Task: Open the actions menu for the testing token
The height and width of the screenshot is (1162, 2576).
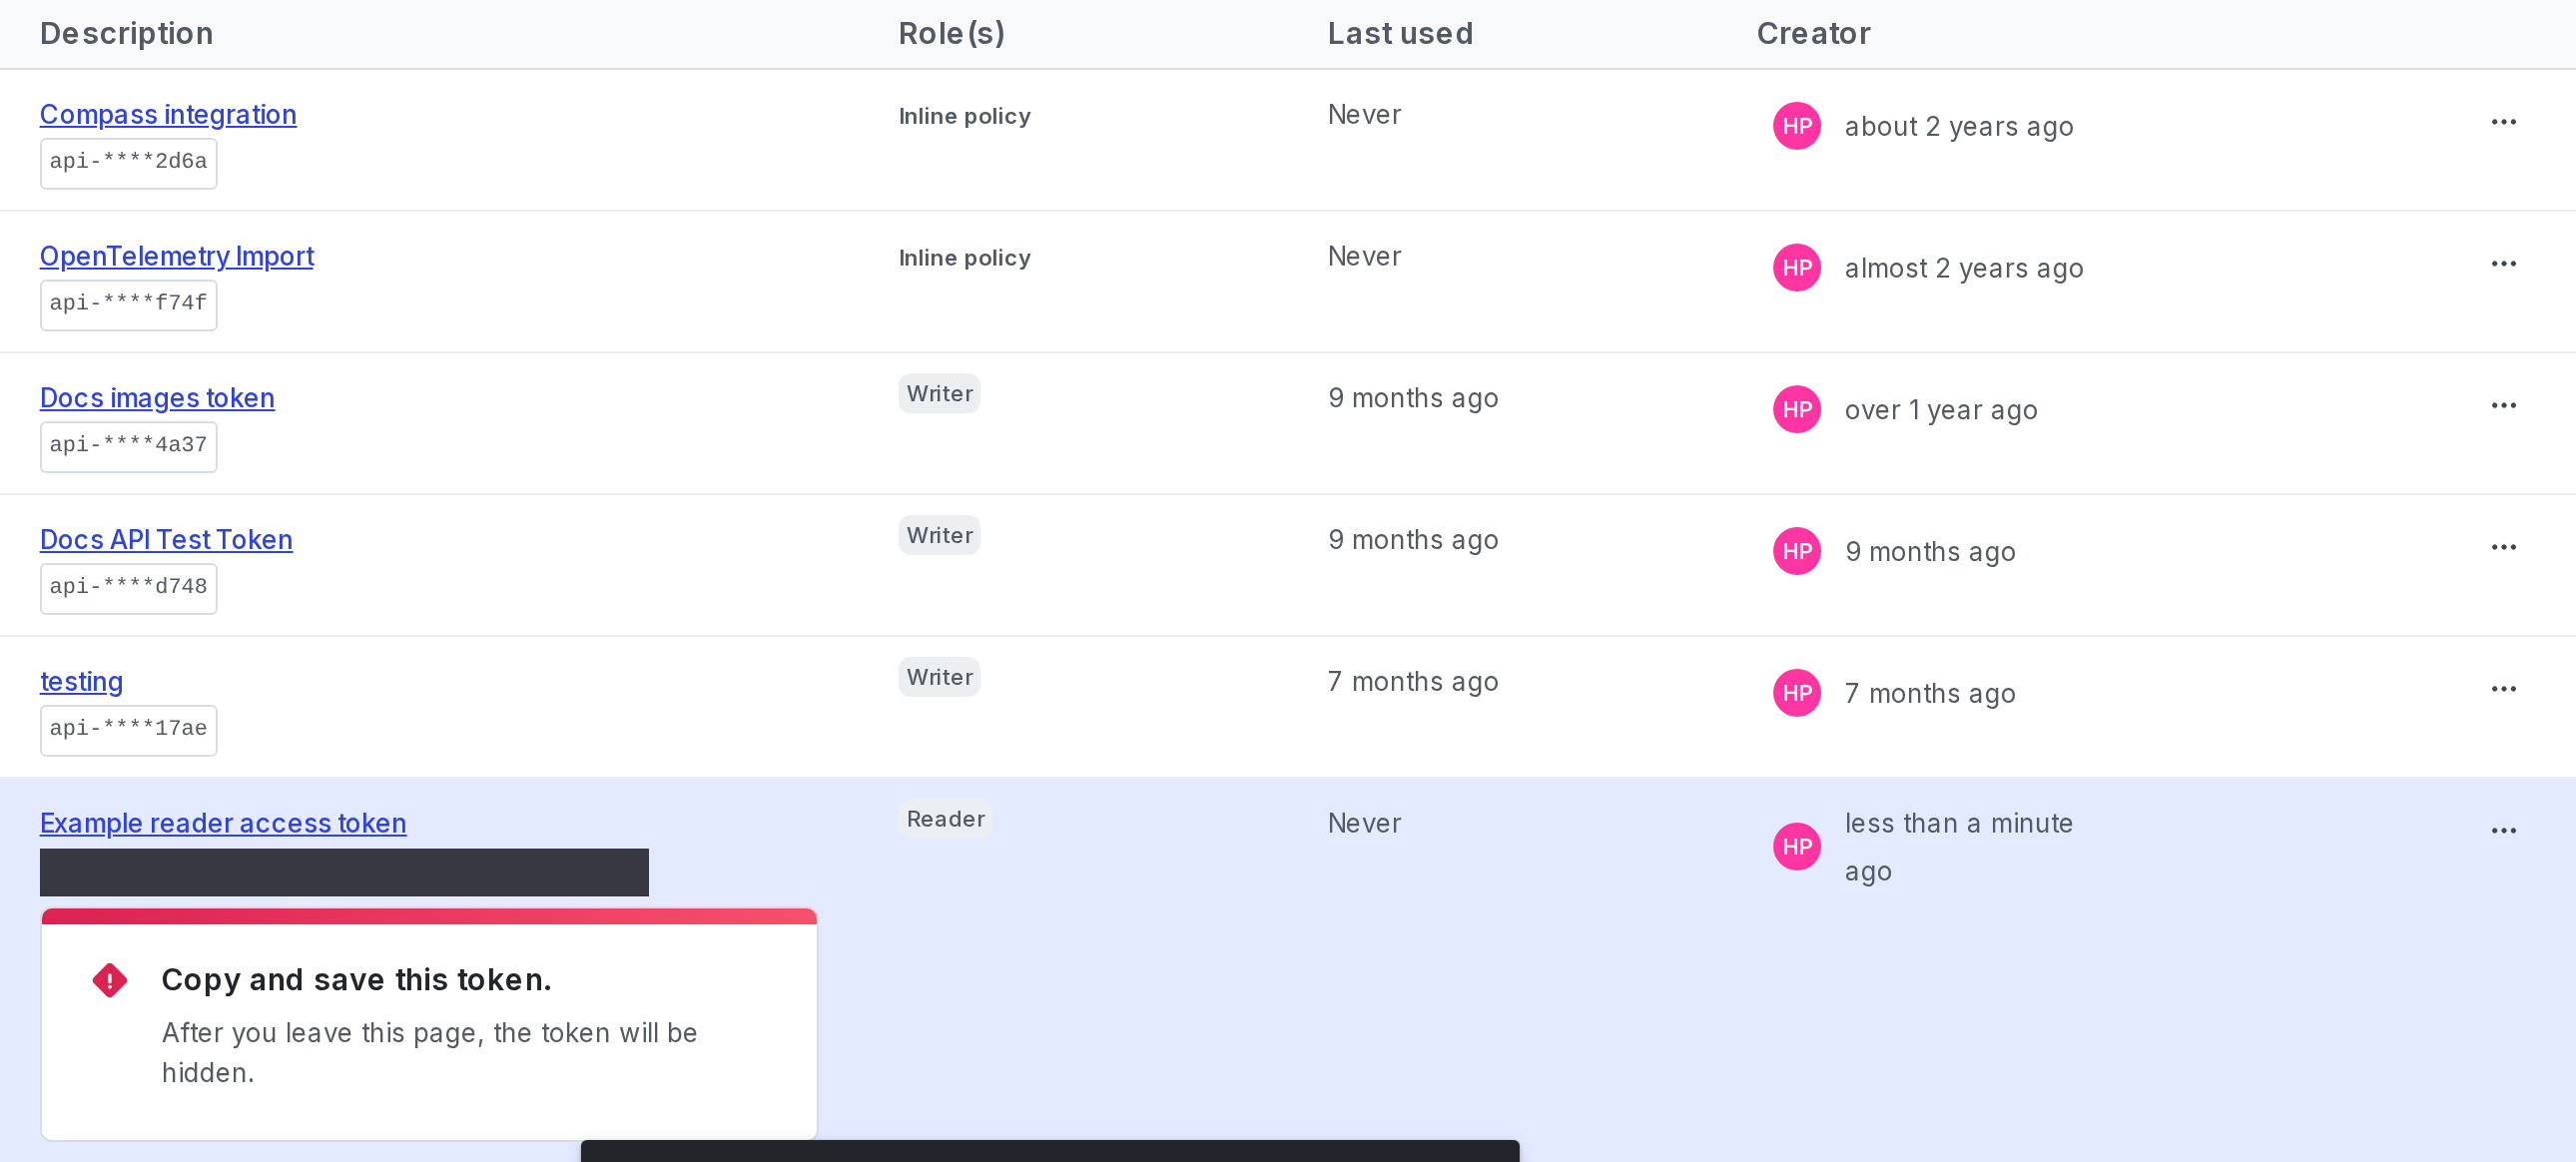Action: point(2504,688)
